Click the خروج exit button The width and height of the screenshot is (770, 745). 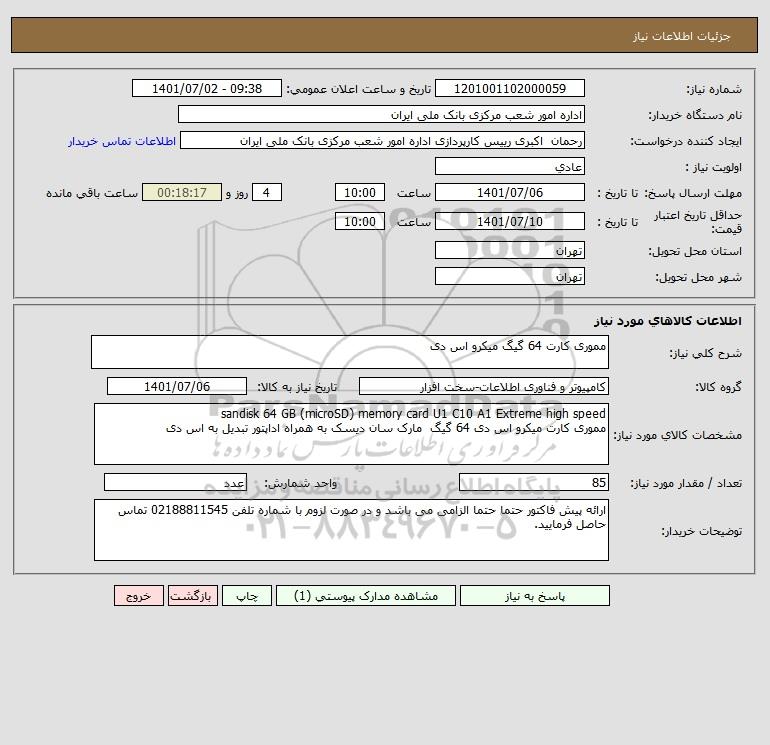pos(138,596)
